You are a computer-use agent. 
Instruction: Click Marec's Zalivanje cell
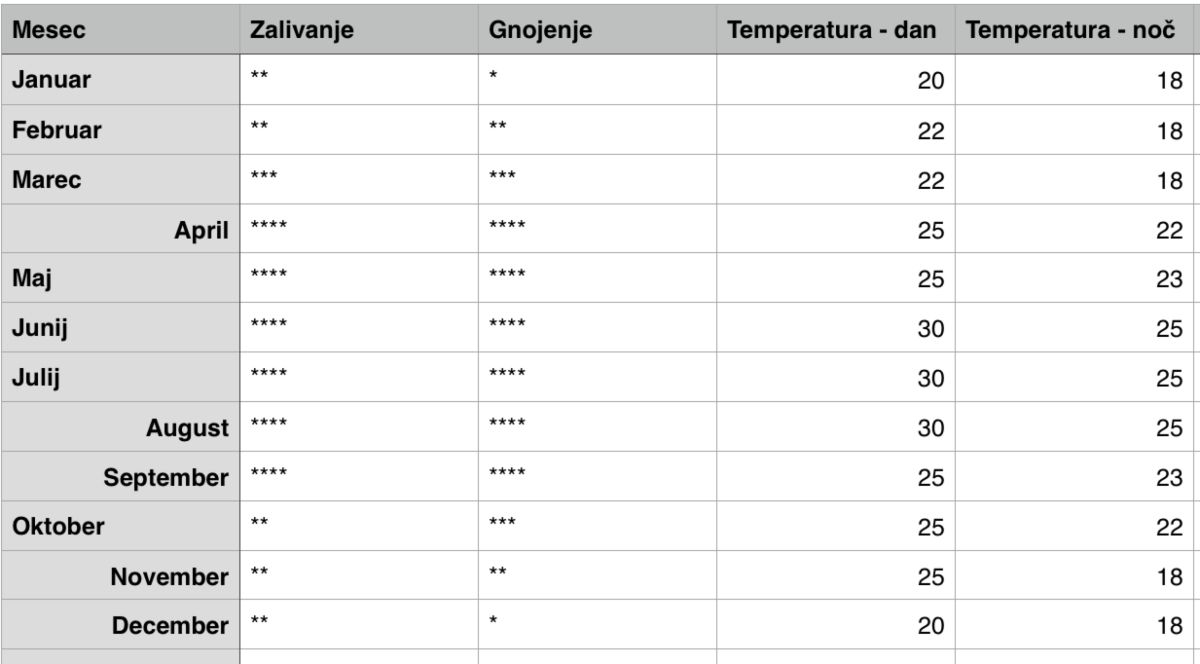[x=359, y=180]
